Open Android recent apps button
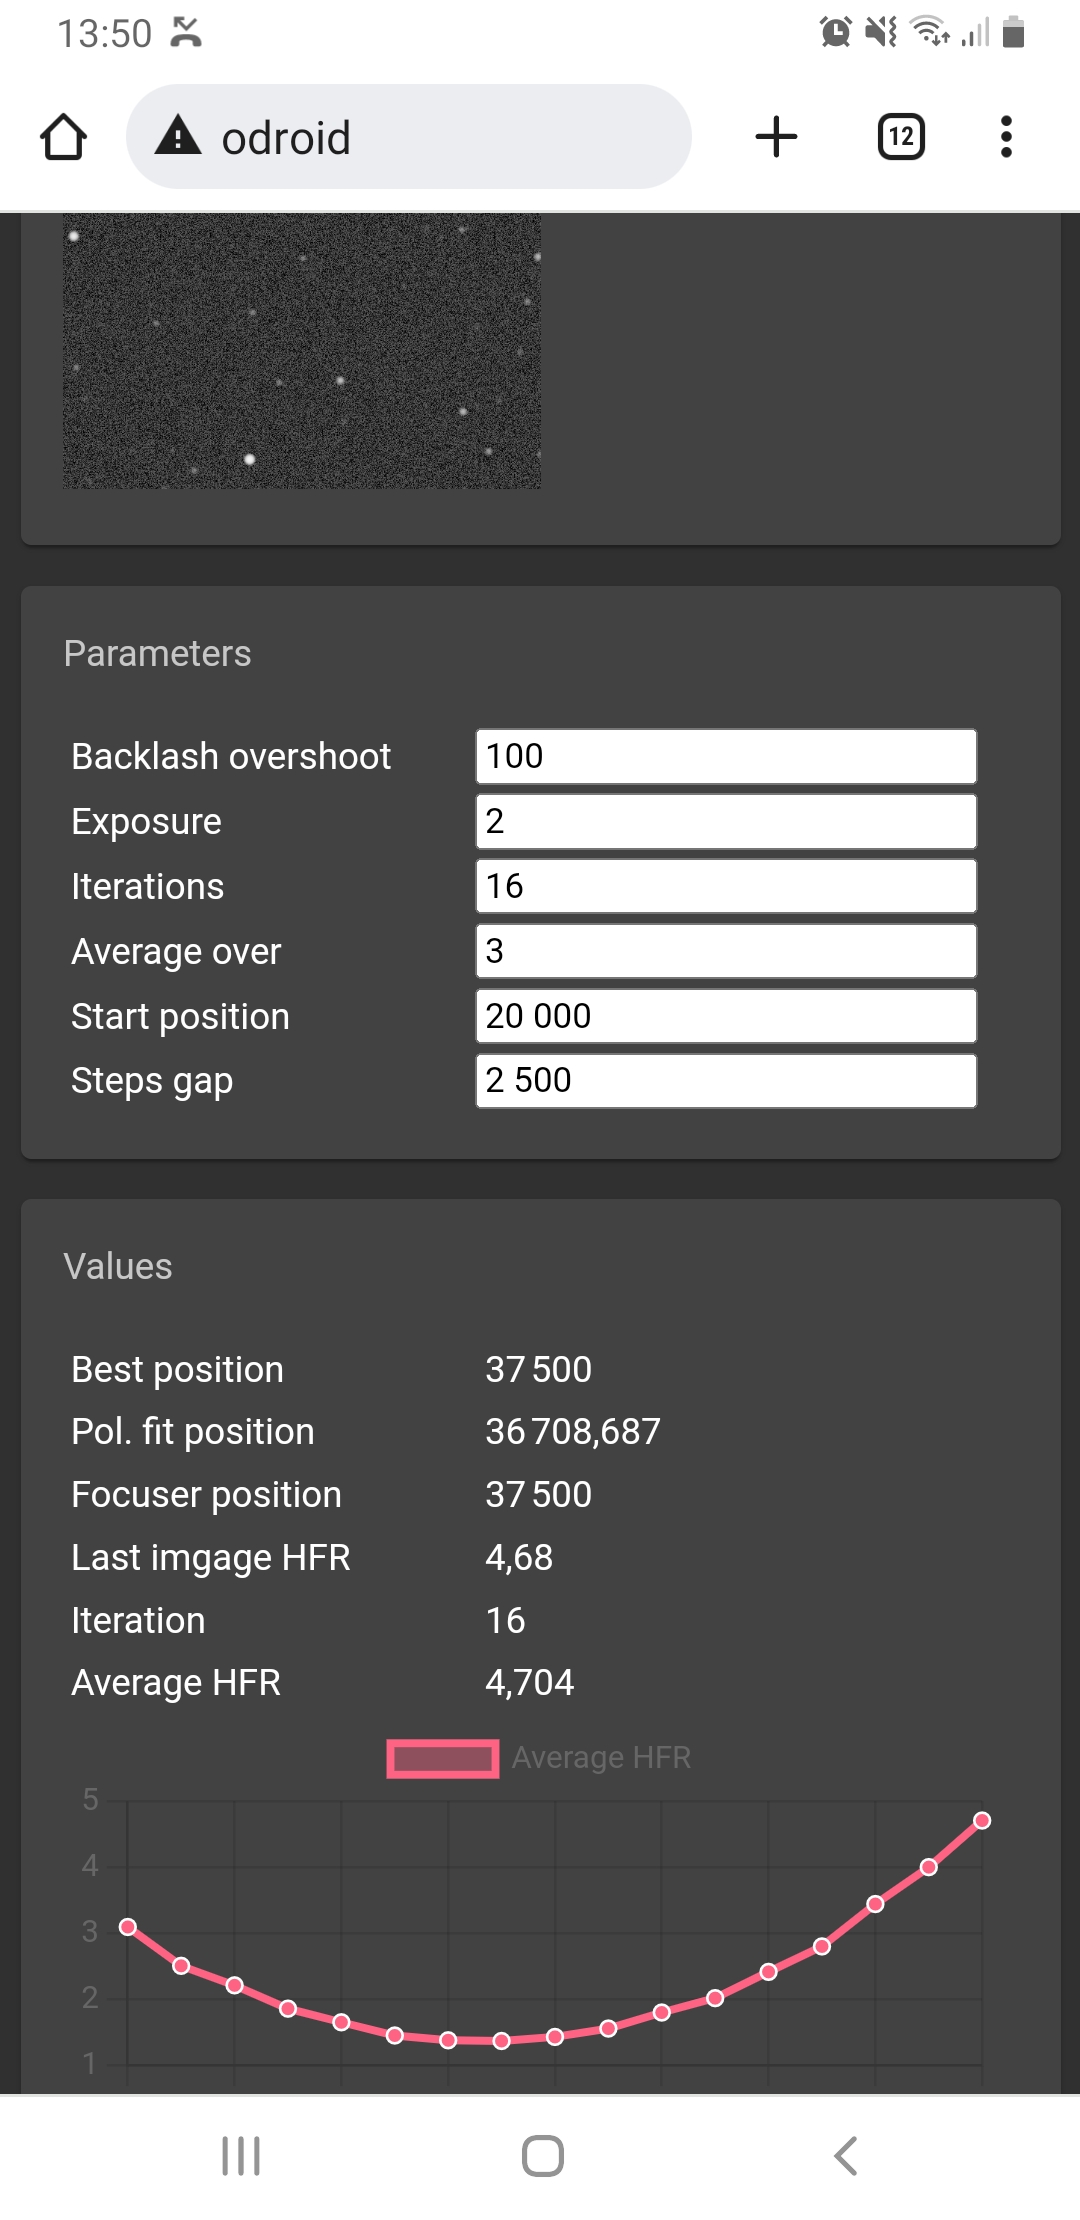This screenshot has width=1080, height=2220. pyautogui.click(x=241, y=2155)
